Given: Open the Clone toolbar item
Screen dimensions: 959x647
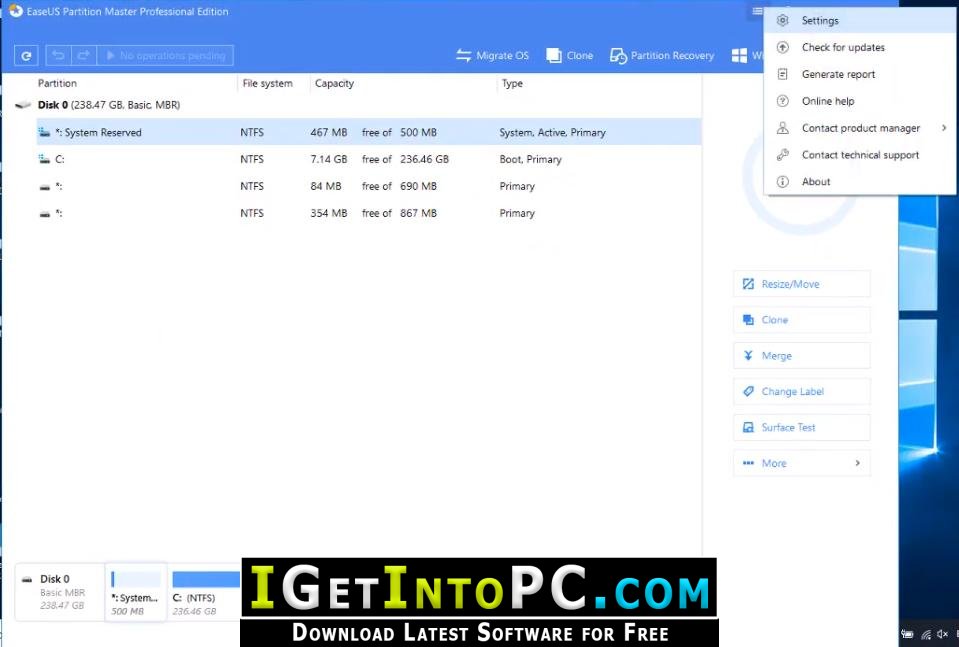Looking at the screenshot, I should [569, 56].
